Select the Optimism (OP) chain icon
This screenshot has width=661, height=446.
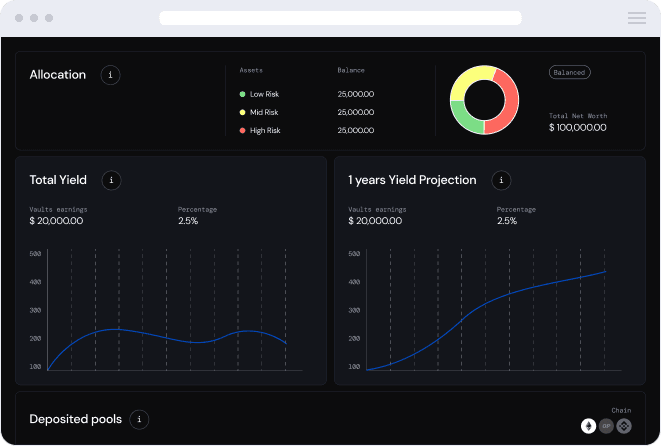point(606,426)
